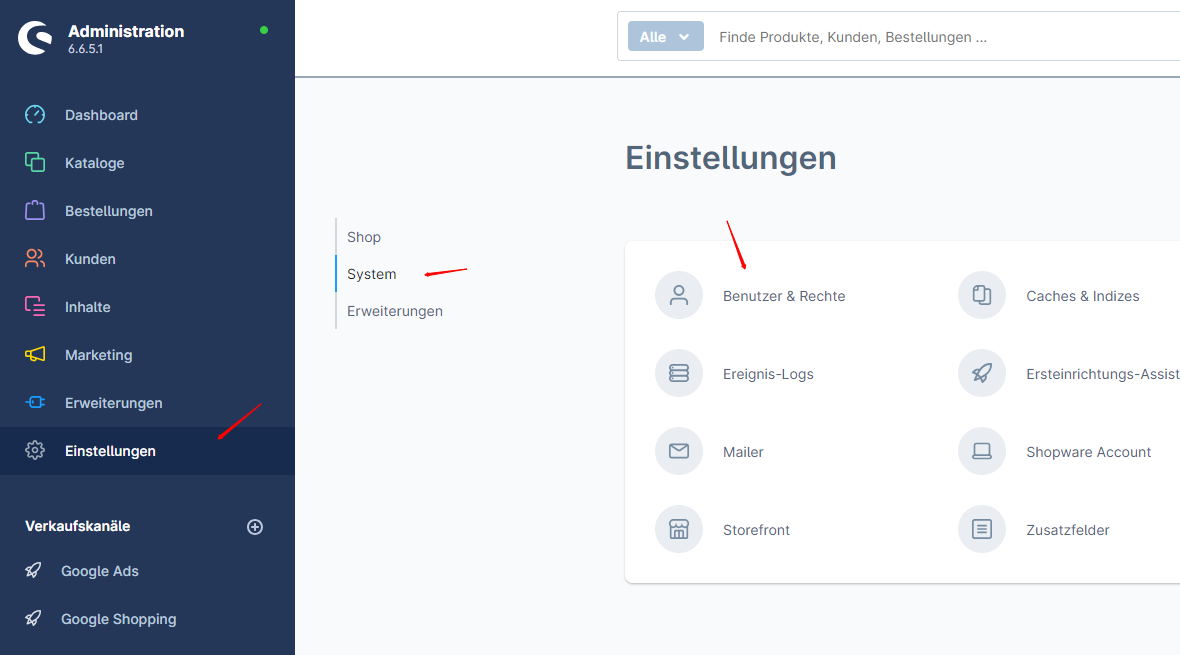1180x655 pixels.
Task: Select the System settings tab
Action: (372, 274)
